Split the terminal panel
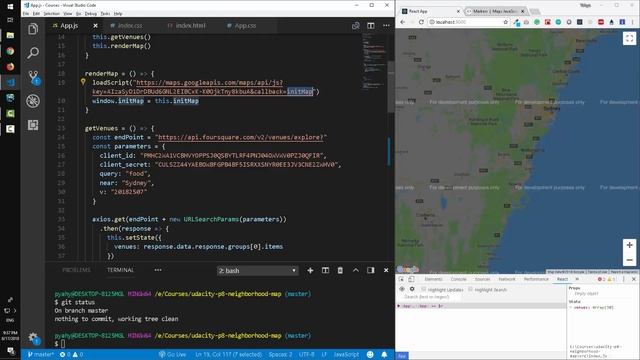Image resolution: width=640 pixels, height=360 pixels. (x=325, y=270)
